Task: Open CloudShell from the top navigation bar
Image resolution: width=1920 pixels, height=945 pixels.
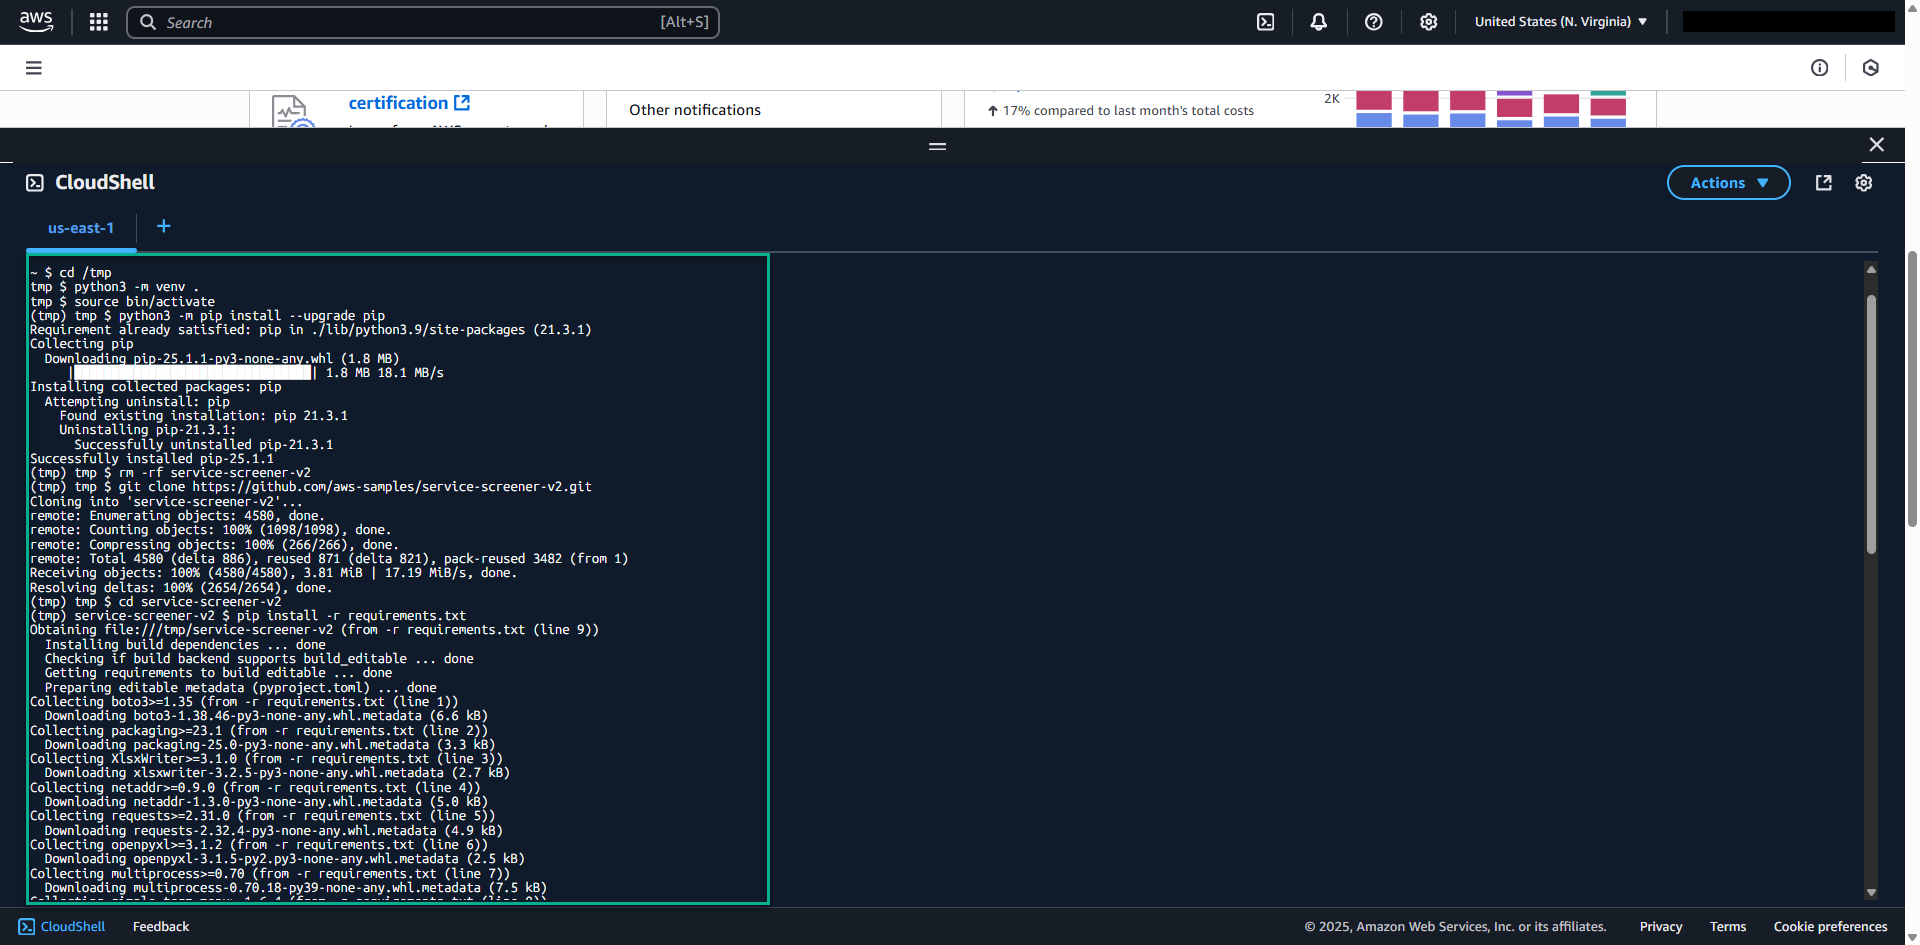Action: pos(1265,21)
